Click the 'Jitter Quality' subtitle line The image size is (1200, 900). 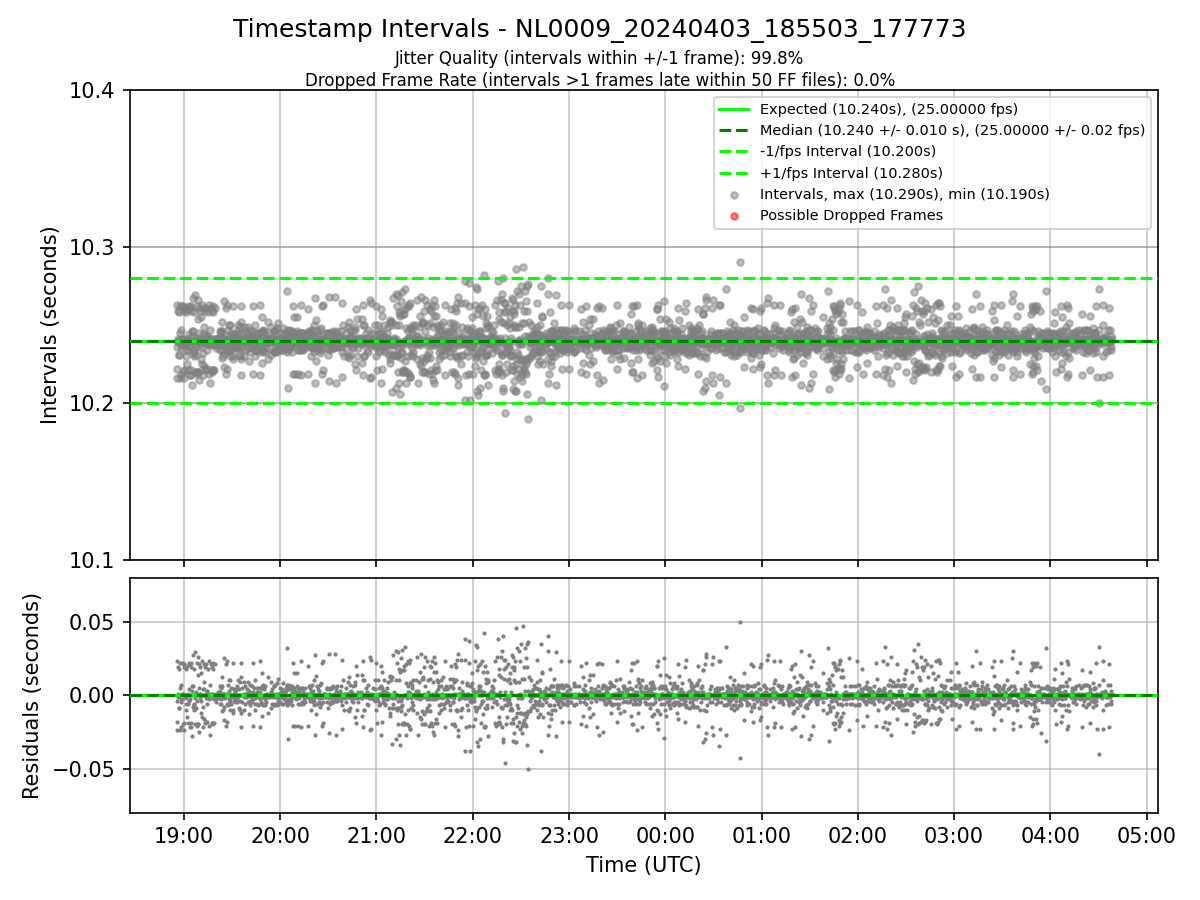point(599,58)
